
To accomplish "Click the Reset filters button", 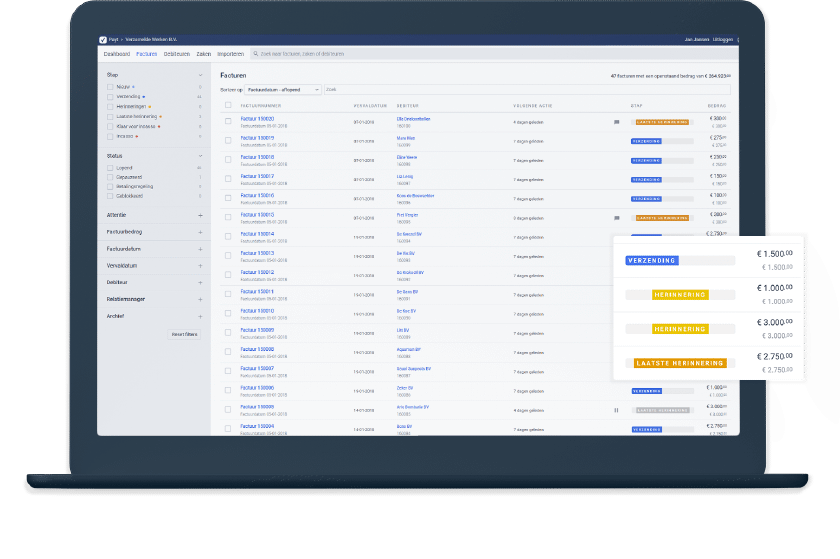I will (184, 334).
